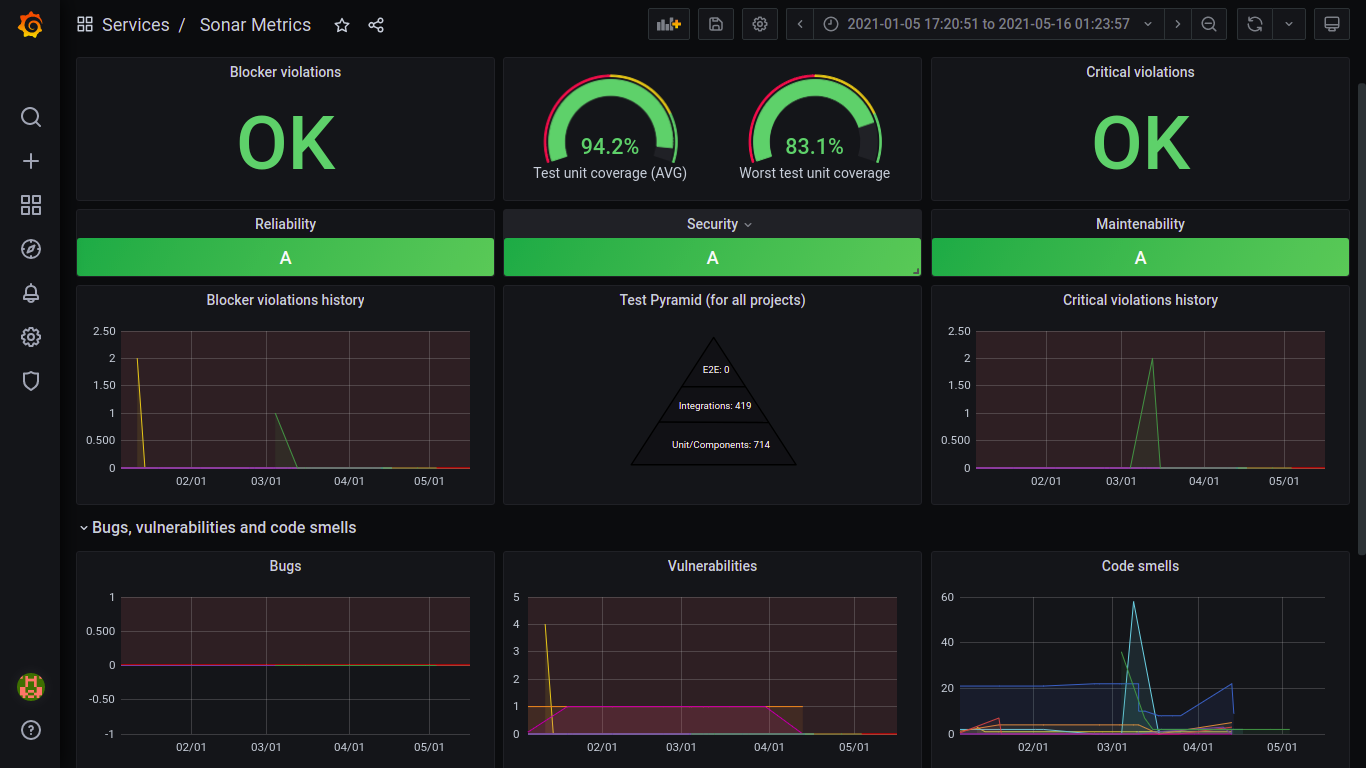
Task: Click the 94.2% coverage value
Action: [610, 147]
